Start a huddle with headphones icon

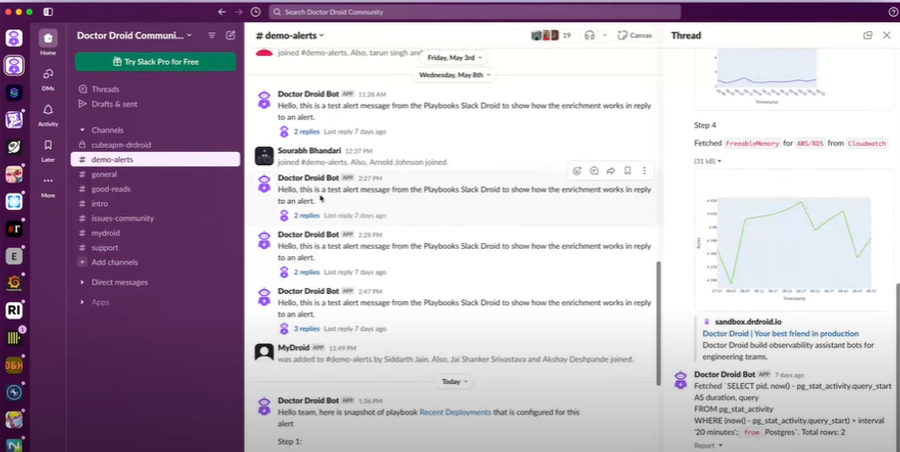589,35
